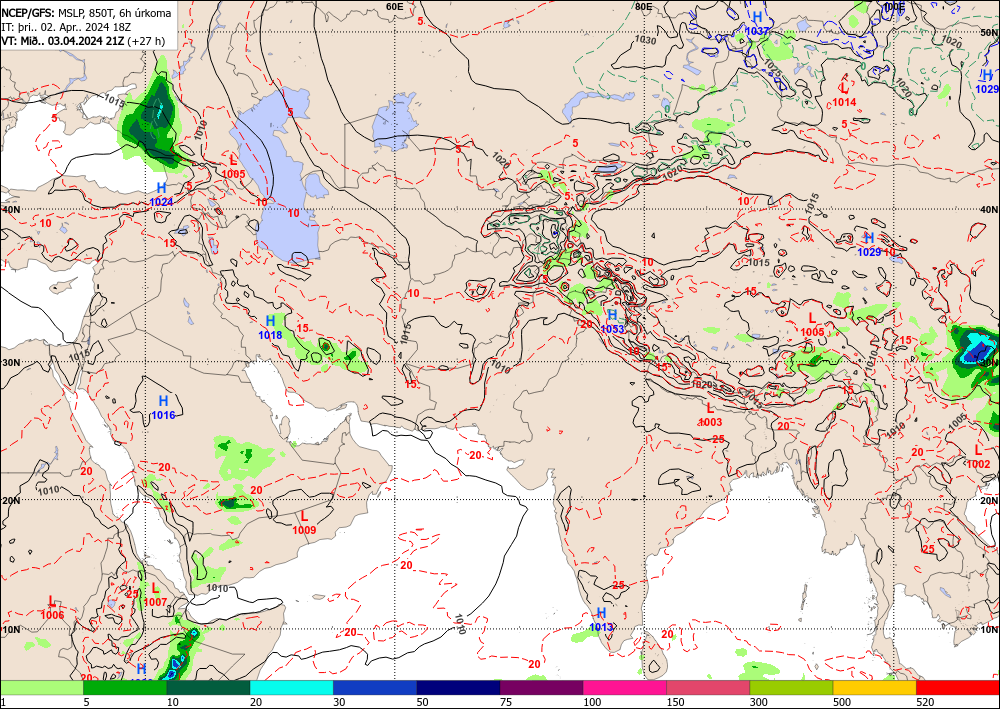Screen dimensions: 1000x709
Task: Click the legend value '150'
Action: (x=675, y=703)
